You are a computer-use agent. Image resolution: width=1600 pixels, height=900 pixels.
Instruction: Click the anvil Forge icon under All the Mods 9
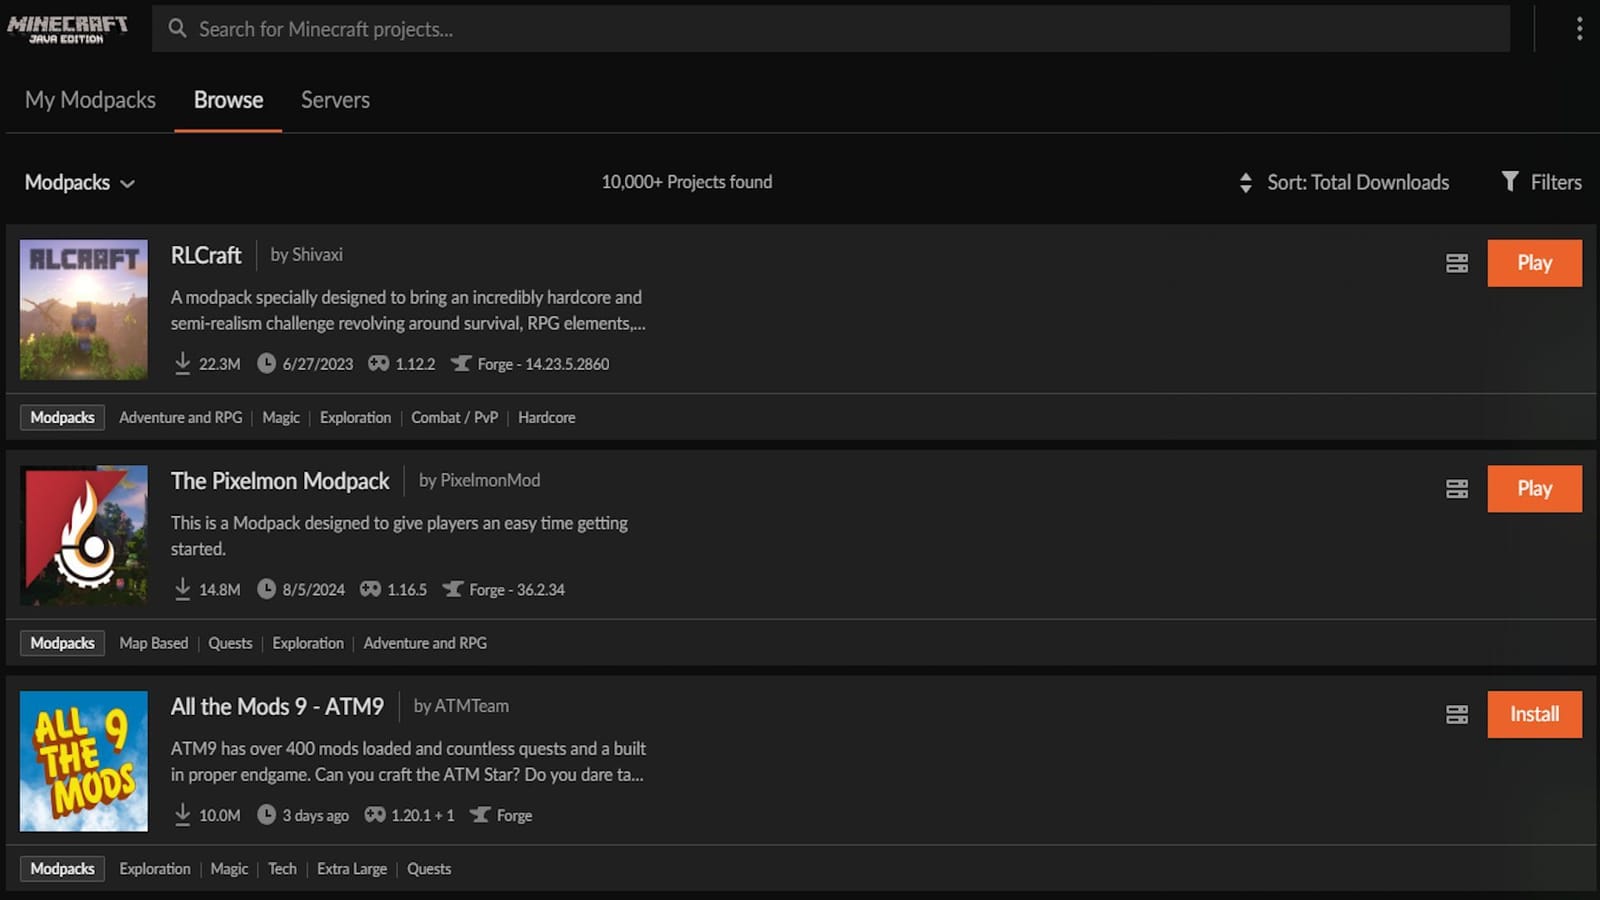tap(481, 815)
